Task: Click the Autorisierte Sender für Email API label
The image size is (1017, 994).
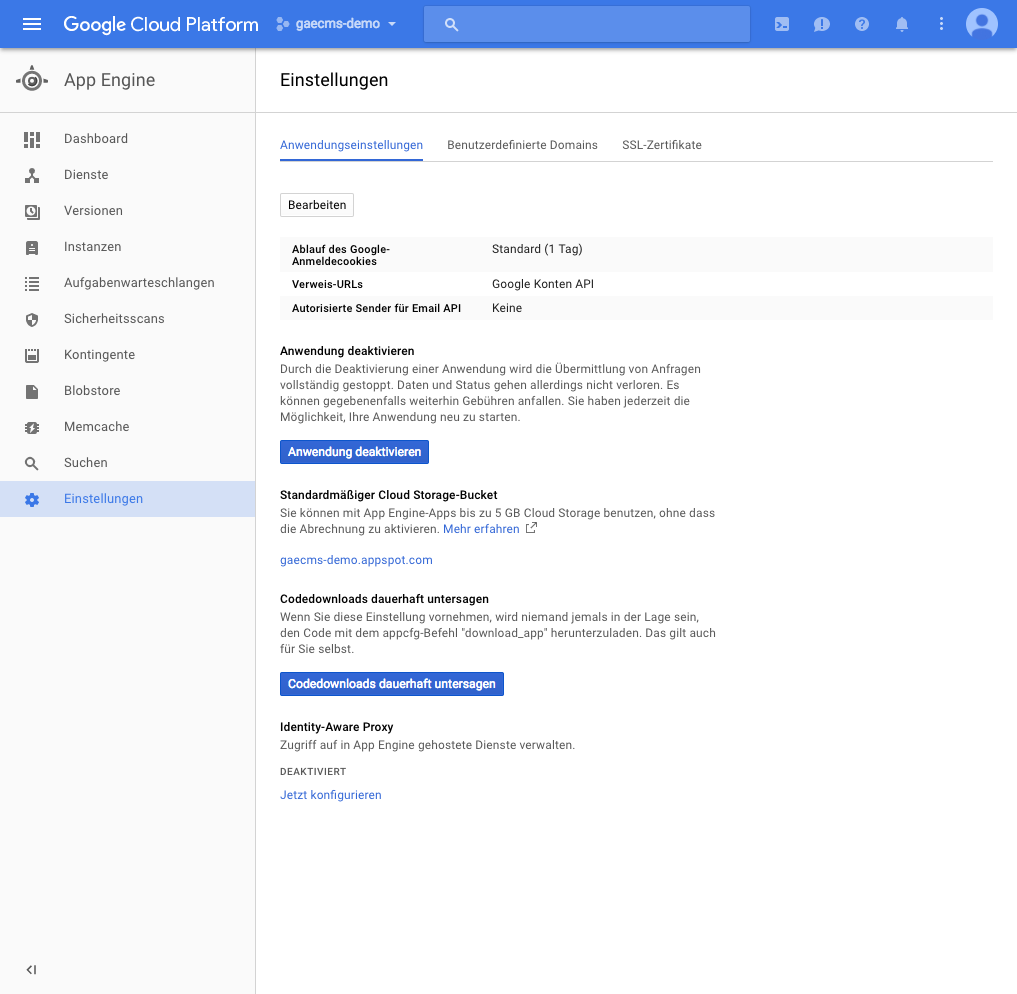Action: point(376,308)
